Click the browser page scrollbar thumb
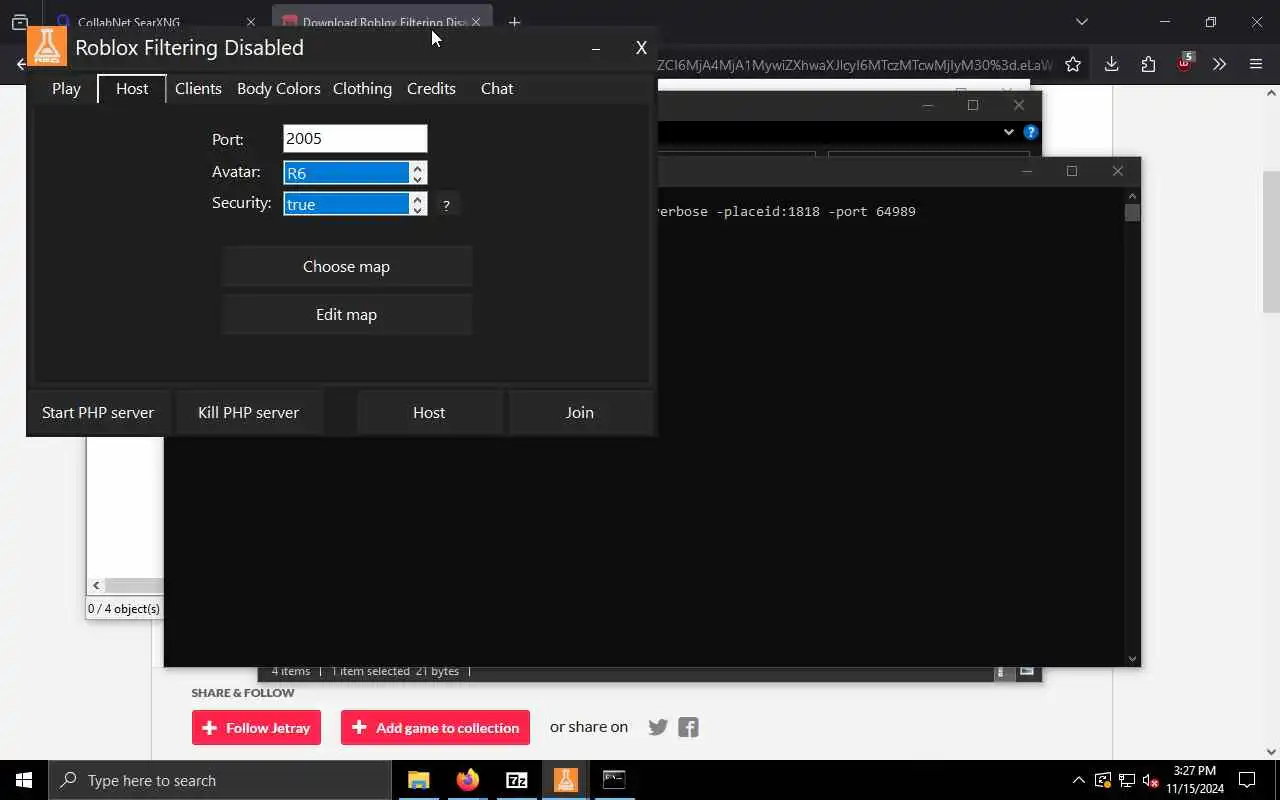This screenshot has width=1280, height=800. pyautogui.click(x=1271, y=241)
